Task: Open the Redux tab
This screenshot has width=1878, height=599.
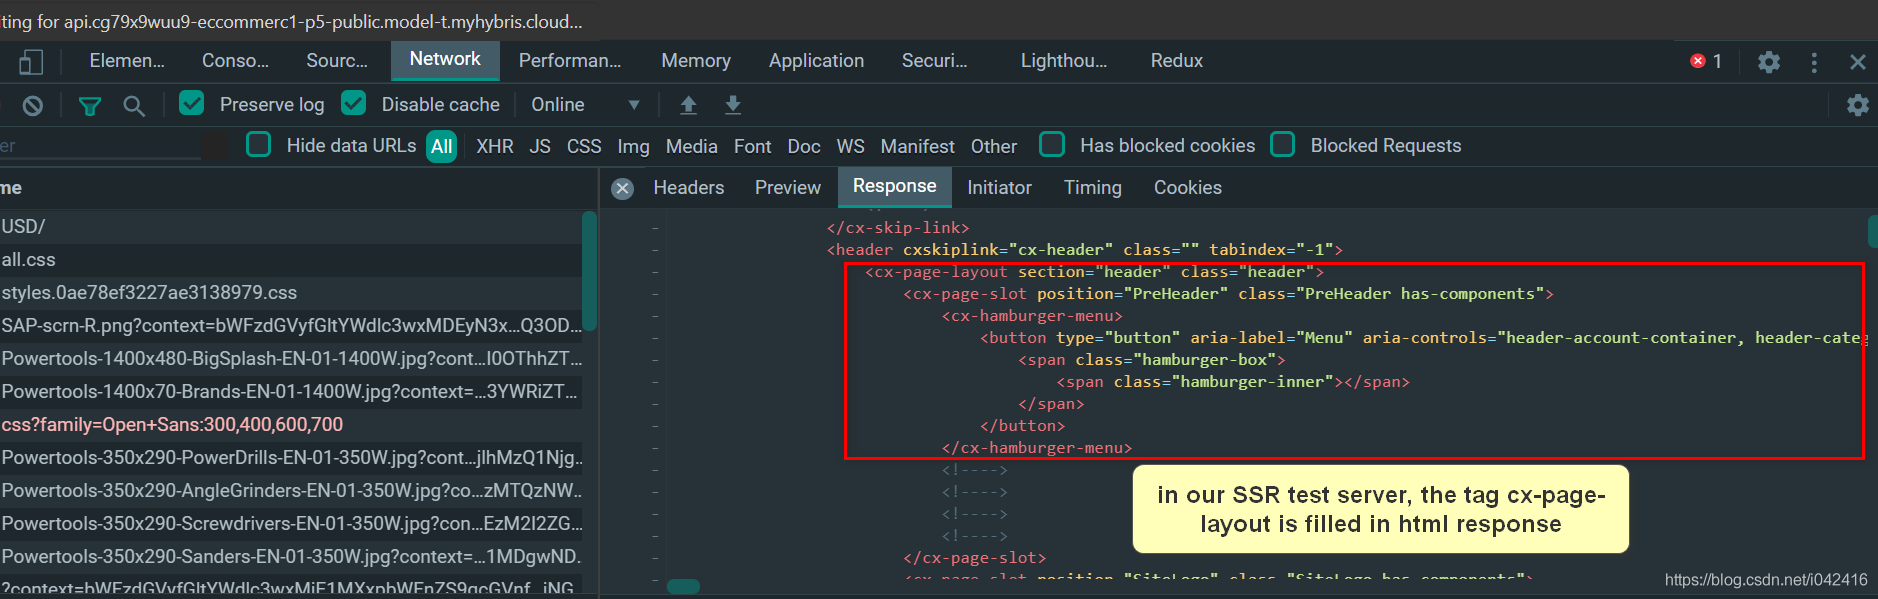Action: (x=1176, y=61)
